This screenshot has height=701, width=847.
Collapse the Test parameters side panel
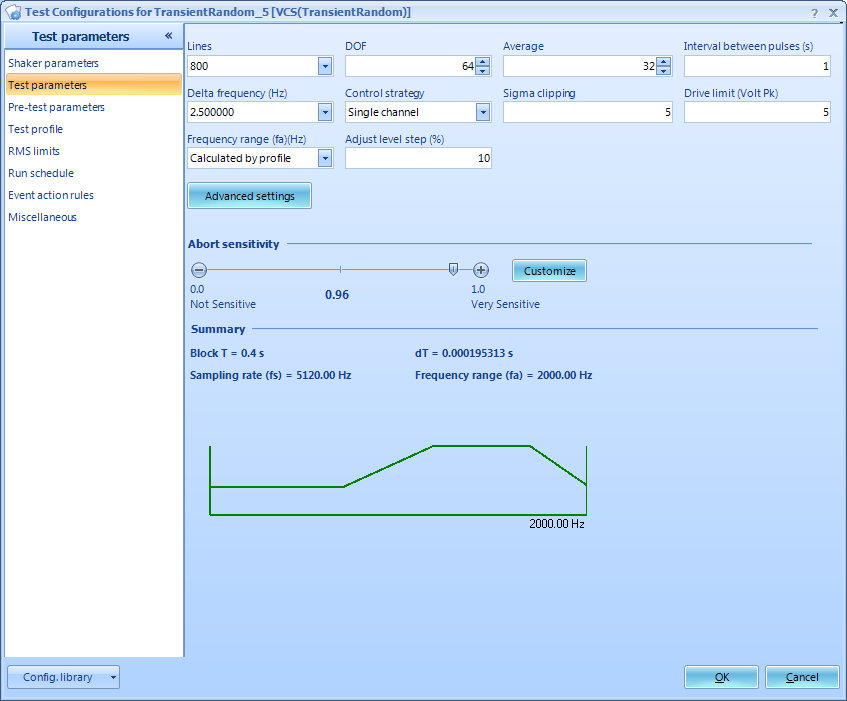(x=169, y=36)
